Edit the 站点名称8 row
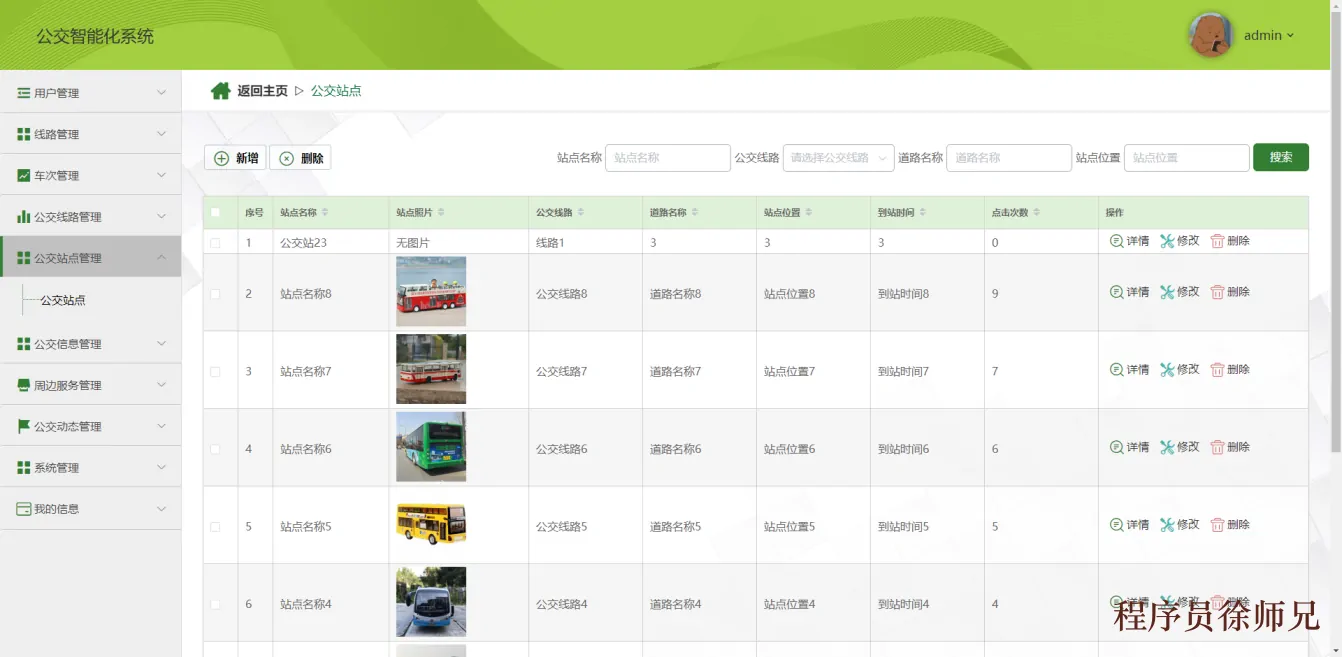Screen dimensions: 1342x657 click(1180, 292)
